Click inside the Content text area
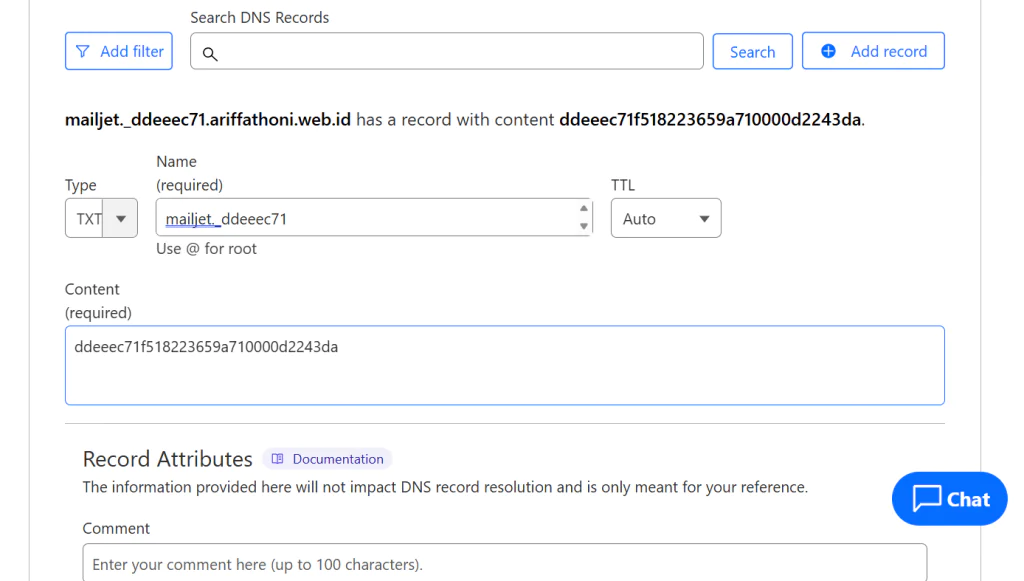 [505, 366]
